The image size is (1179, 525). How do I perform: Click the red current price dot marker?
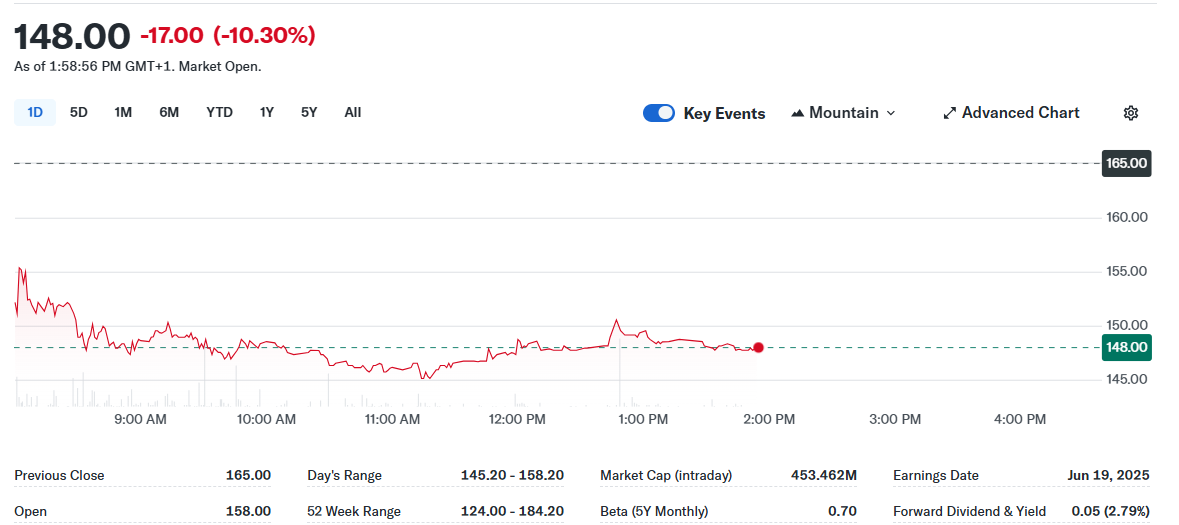(758, 347)
